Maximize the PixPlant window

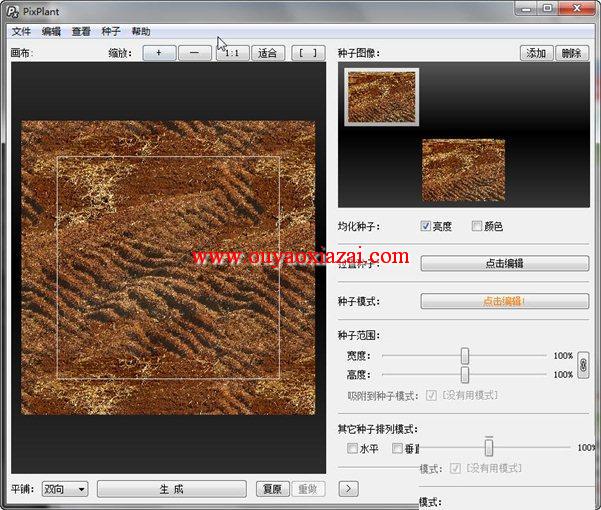point(548,8)
